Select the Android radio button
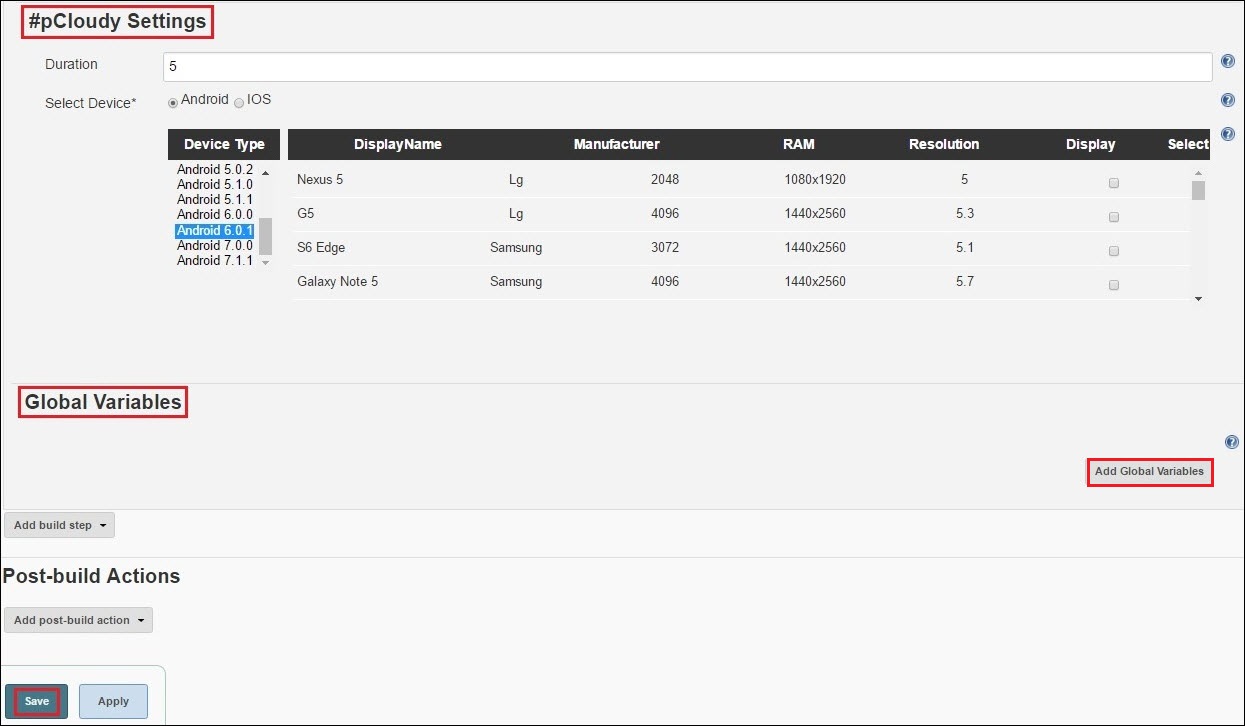This screenshot has height=726, width=1245. (173, 103)
